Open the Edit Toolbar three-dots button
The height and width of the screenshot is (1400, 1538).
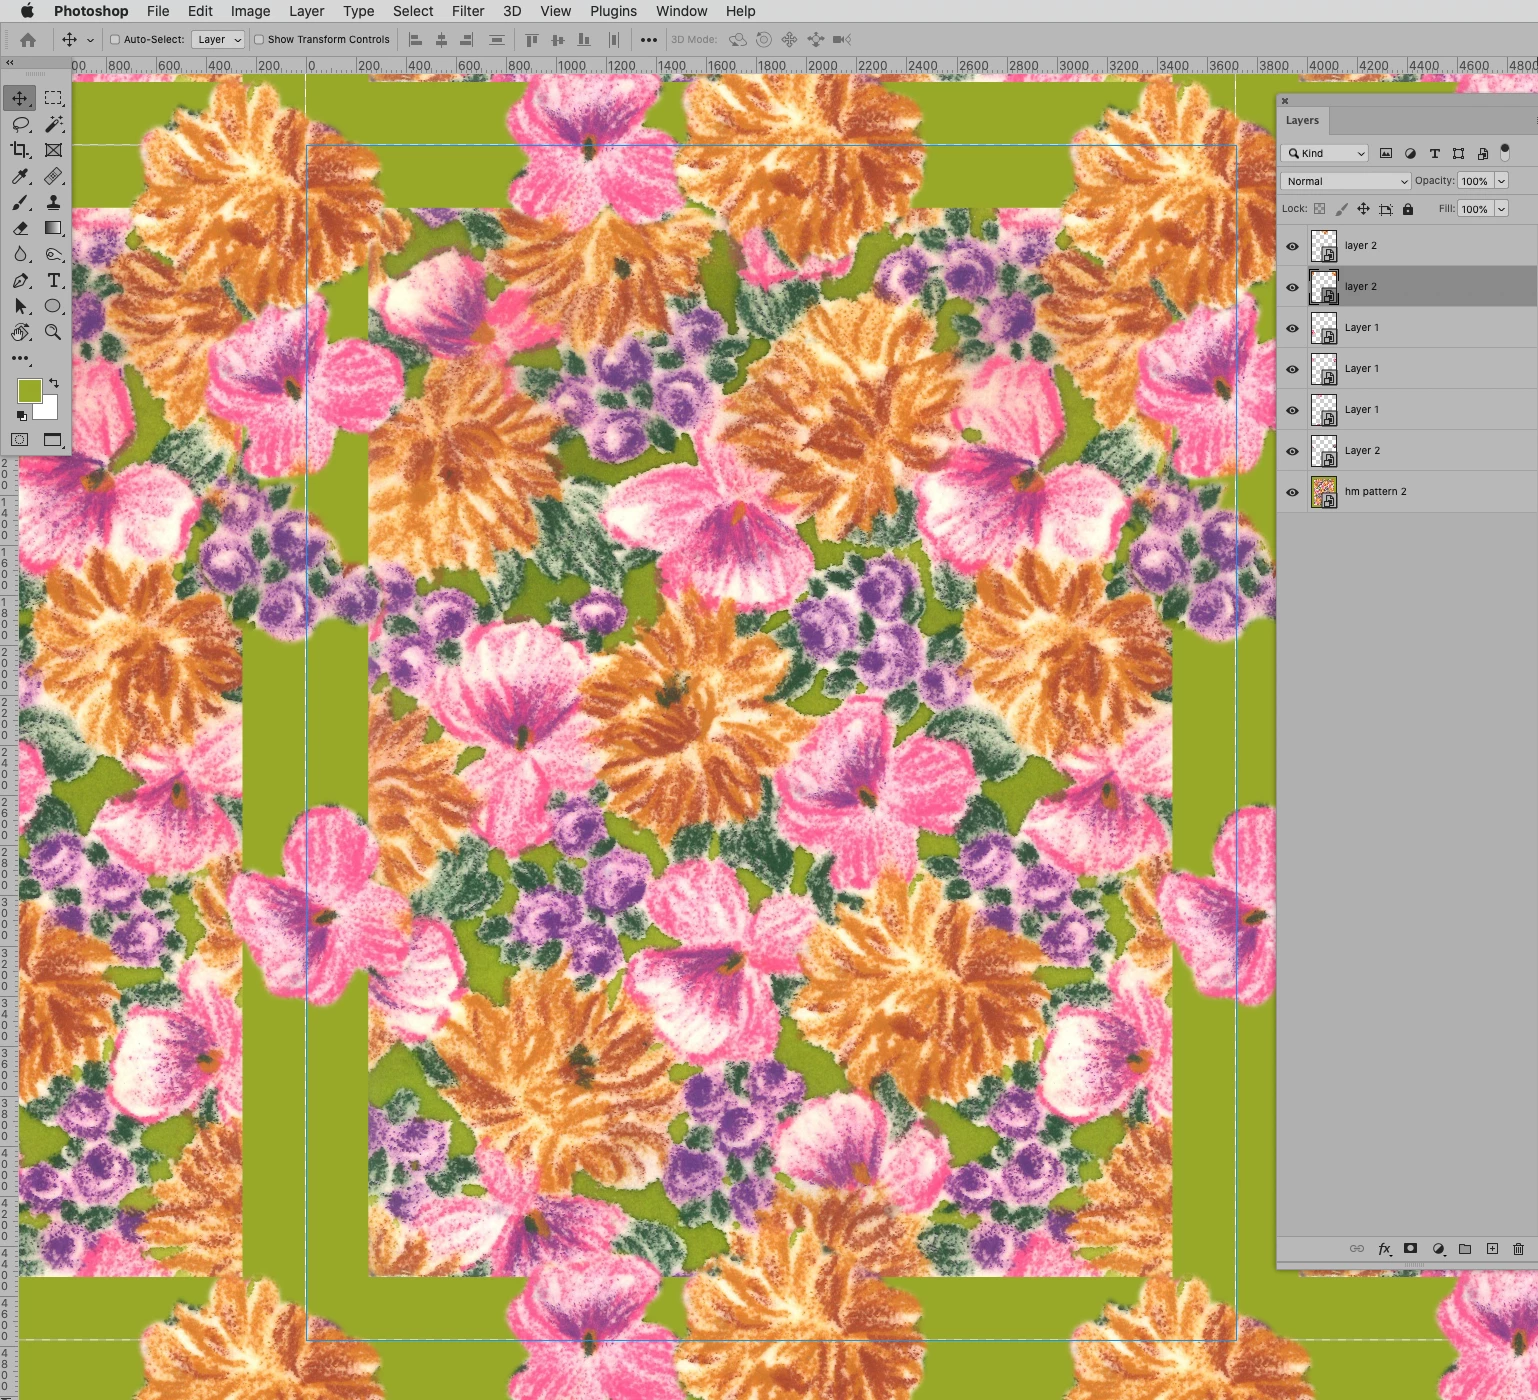tap(20, 358)
